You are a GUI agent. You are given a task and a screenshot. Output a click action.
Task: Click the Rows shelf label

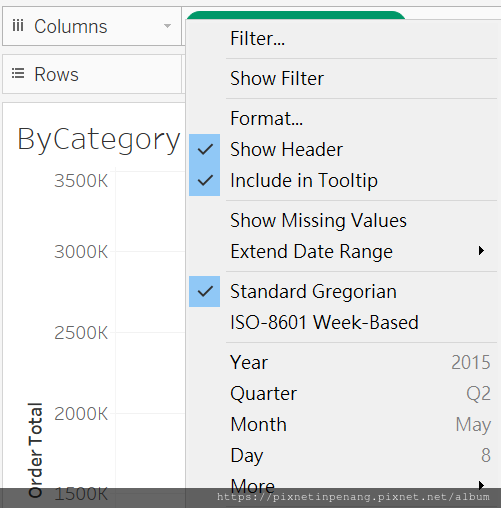click(56, 74)
